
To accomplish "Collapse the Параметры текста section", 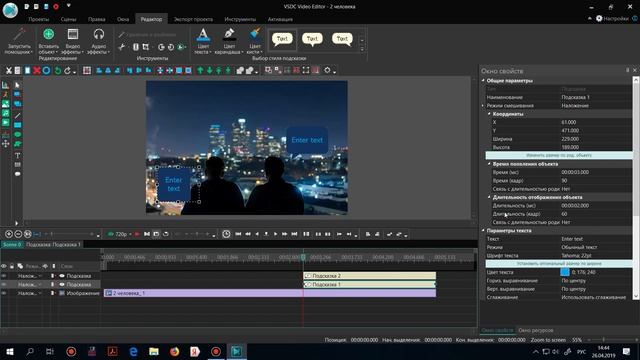I will 483,231.
